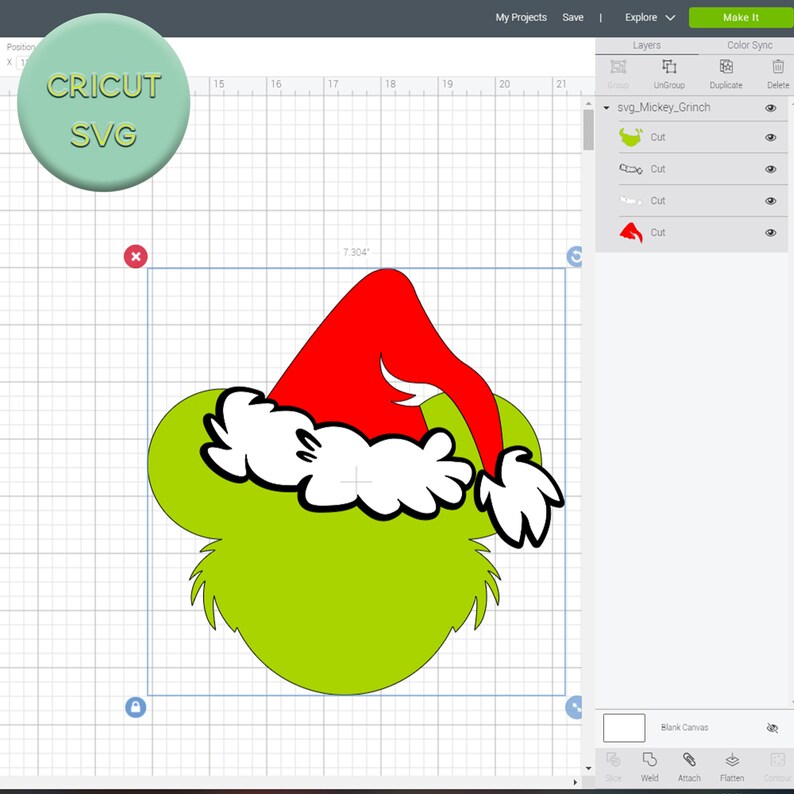This screenshot has height=794, width=794.
Task: Select the green Grinch face layer thumbnail
Action: click(630, 137)
